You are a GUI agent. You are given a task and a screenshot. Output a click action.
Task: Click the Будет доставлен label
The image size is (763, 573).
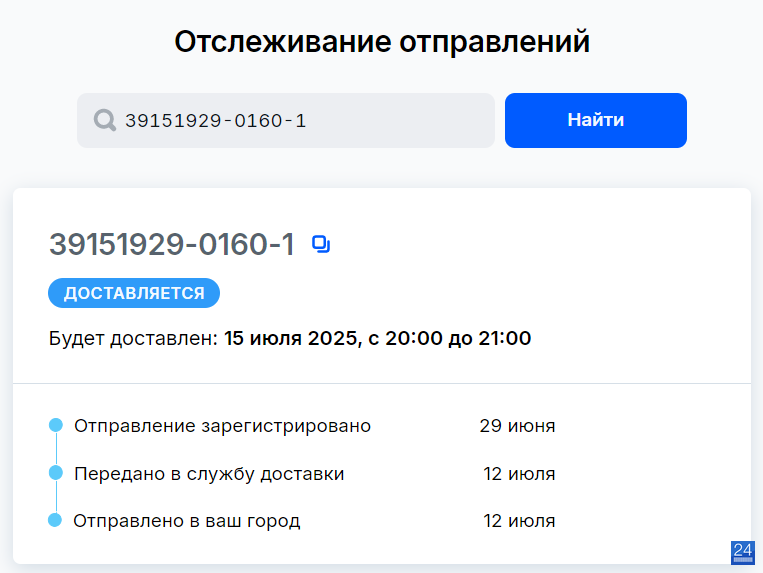click(x=133, y=339)
